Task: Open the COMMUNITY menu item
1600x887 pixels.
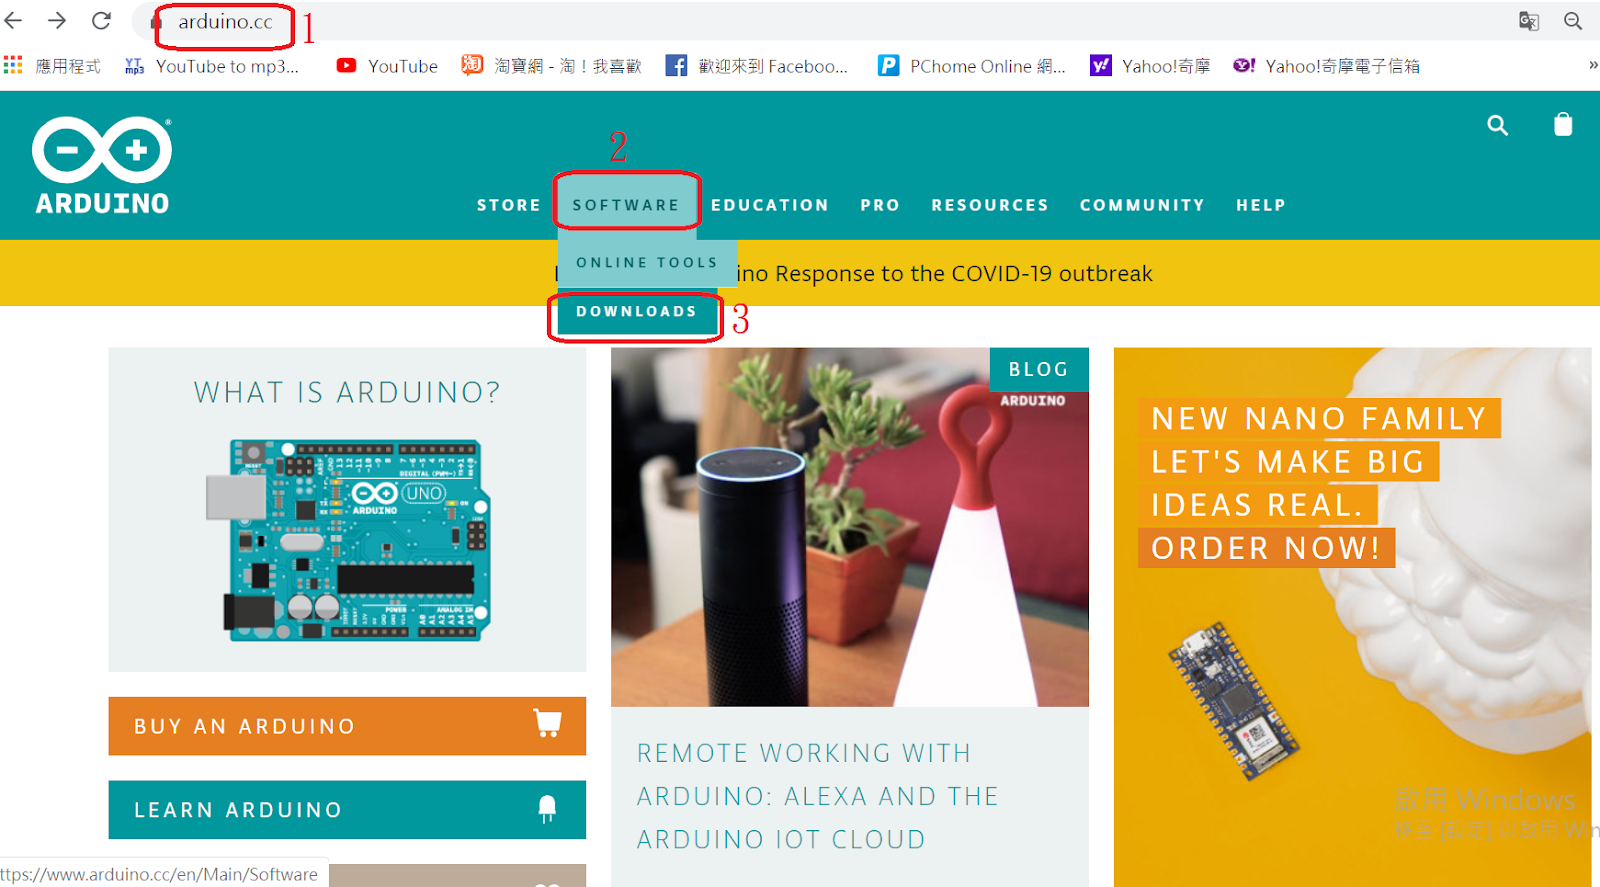Action: click(x=1142, y=205)
